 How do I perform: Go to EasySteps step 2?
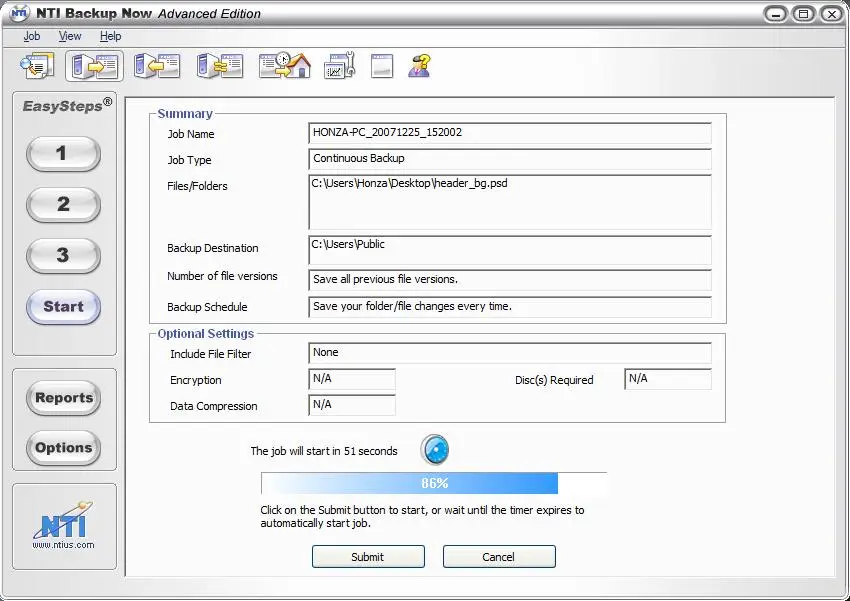pyautogui.click(x=63, y=204)
